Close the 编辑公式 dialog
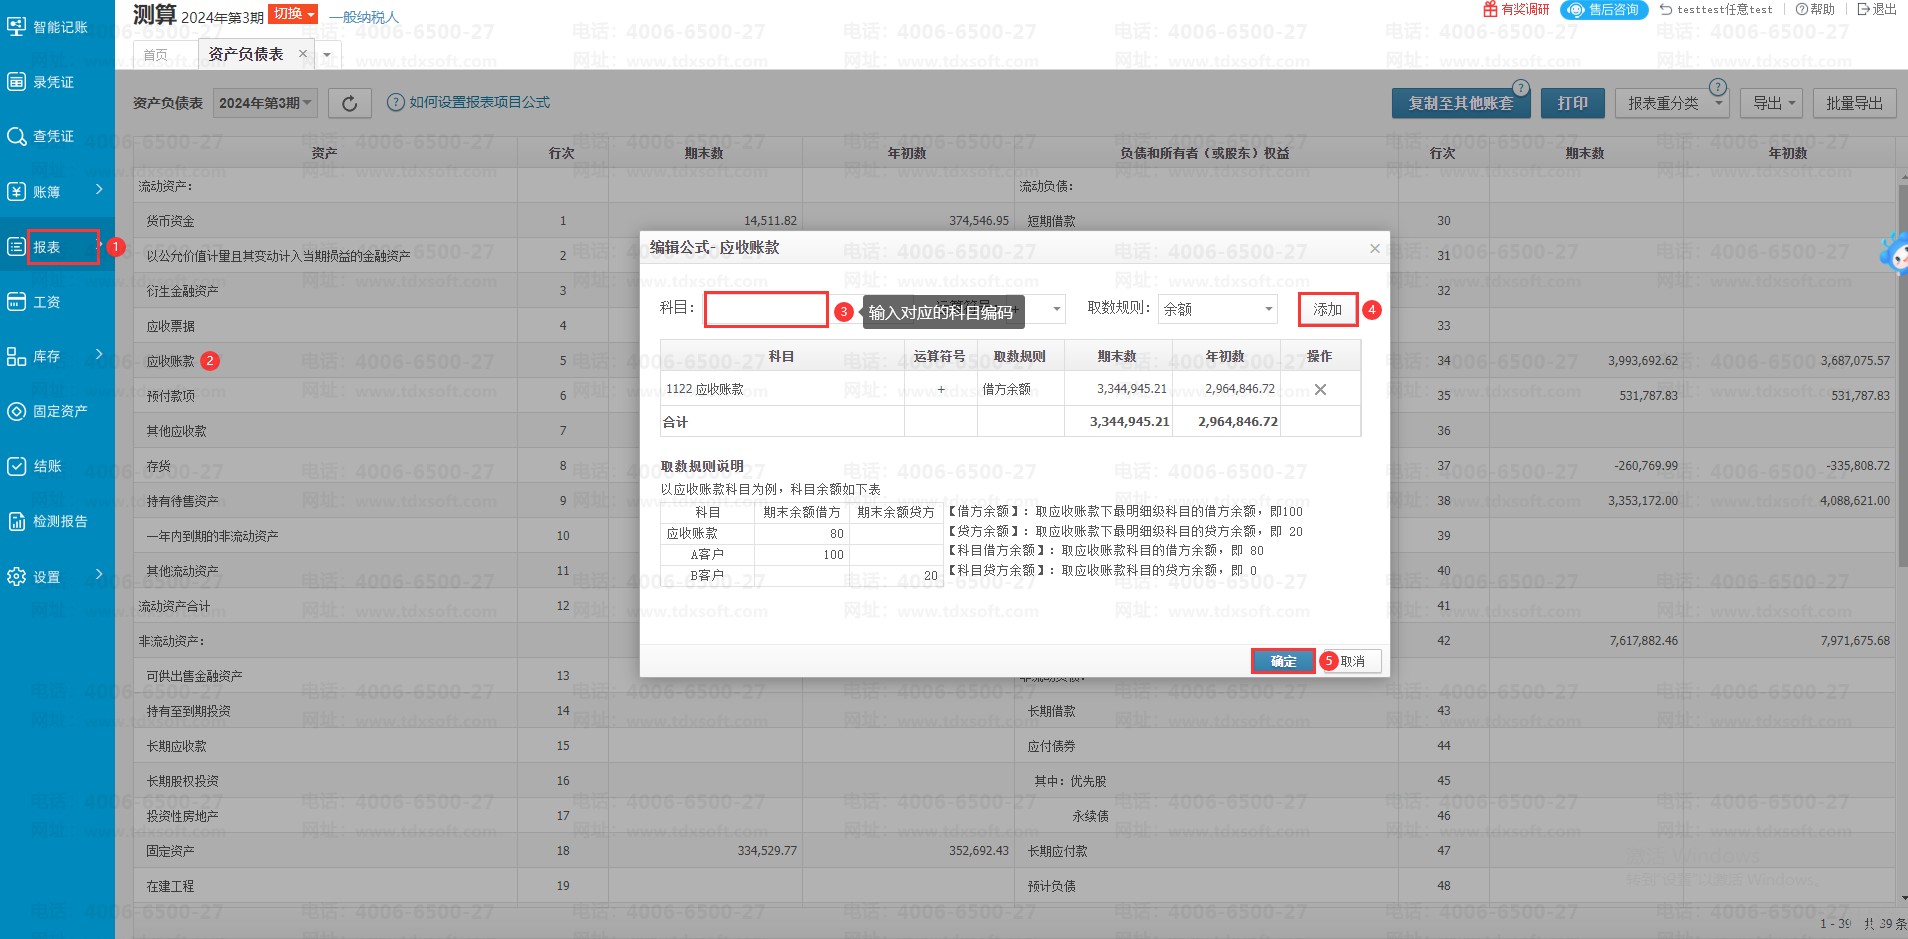The width and height of the screenshot is (1908, 939). 1374,248
